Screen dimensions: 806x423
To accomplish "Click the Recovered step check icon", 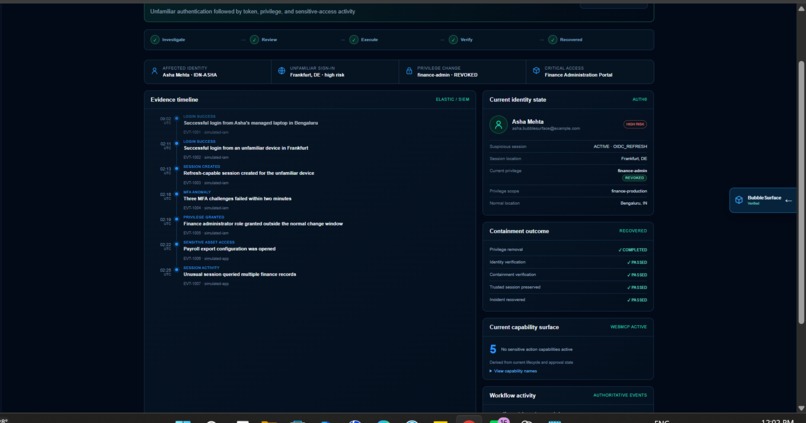I will [x=552, y=40].
